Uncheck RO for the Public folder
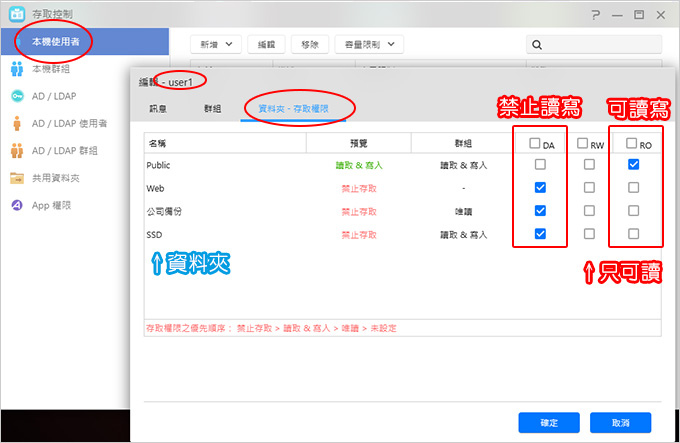Screen dimensions: 680x443 (634, 164)
